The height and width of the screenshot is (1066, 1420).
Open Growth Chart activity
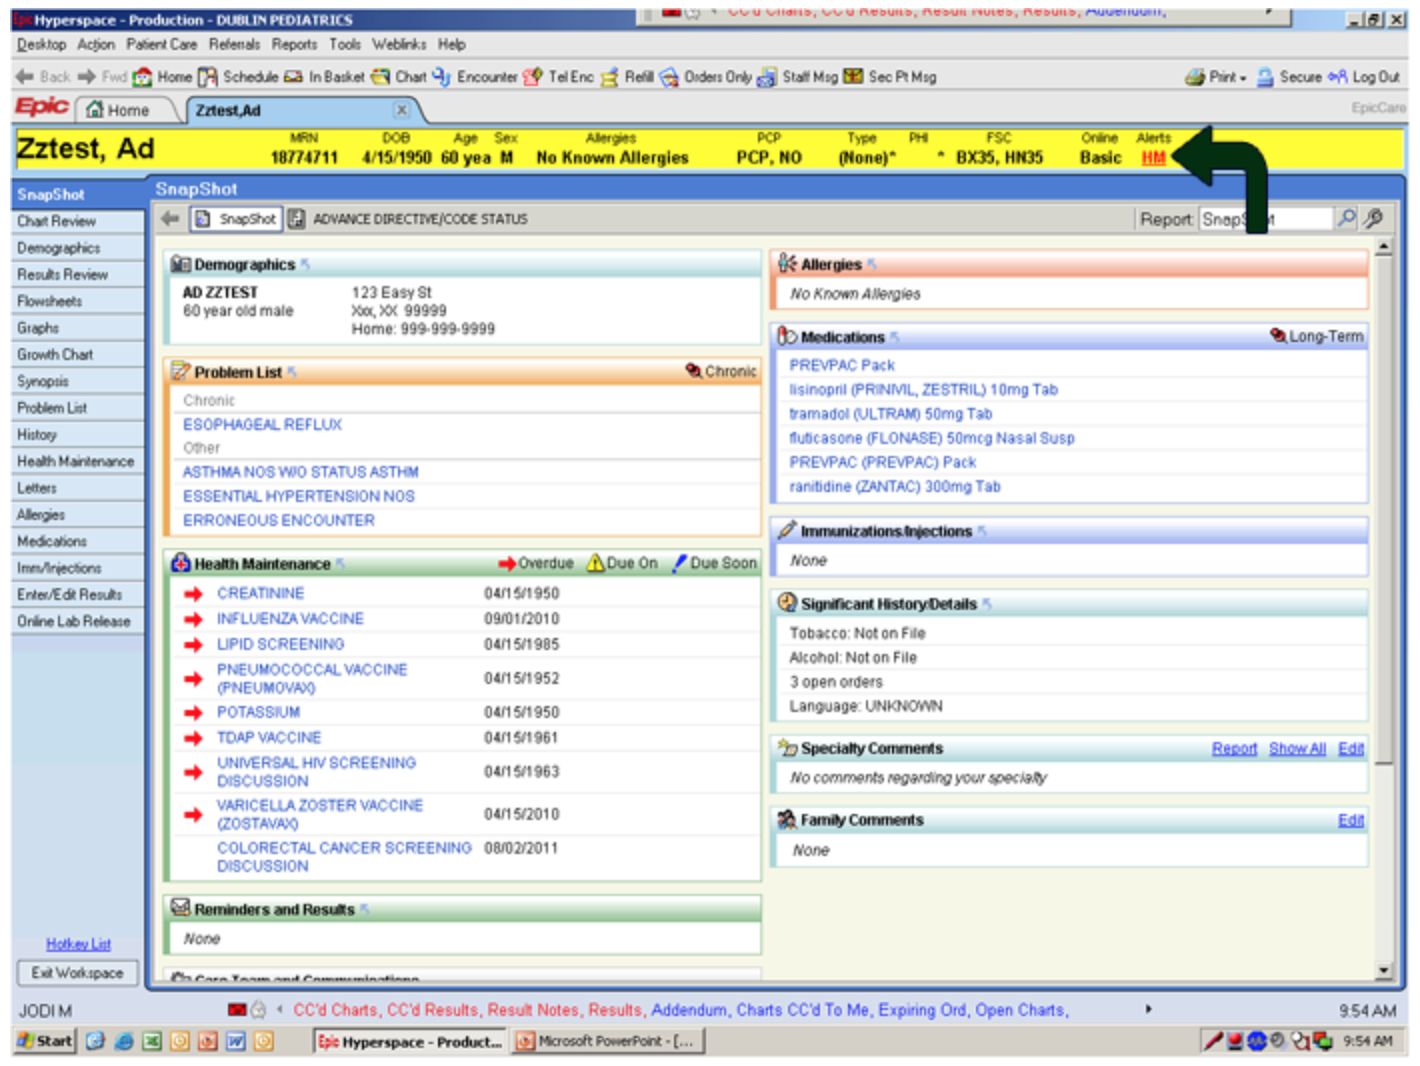[78, 354]
